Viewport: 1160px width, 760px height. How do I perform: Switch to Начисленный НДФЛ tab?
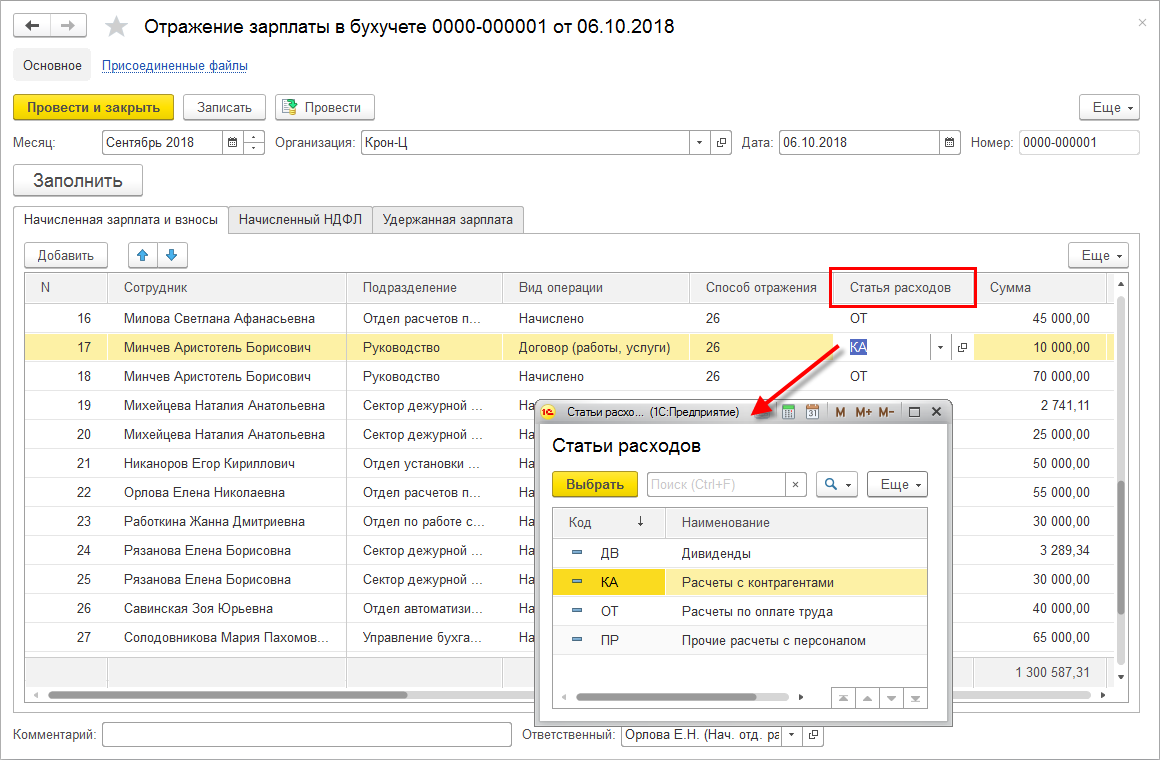pos(300,220)
